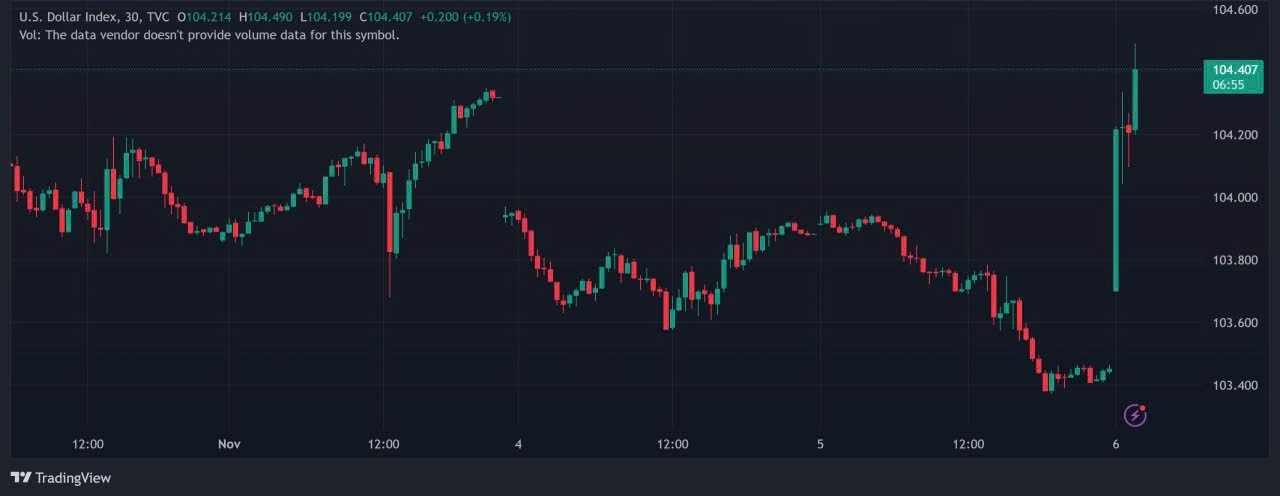Image resolution: width=1280 pixels, height=496 pixels.
Task: Click the open value O104.214 in the legend
Action: coord(205,17)
